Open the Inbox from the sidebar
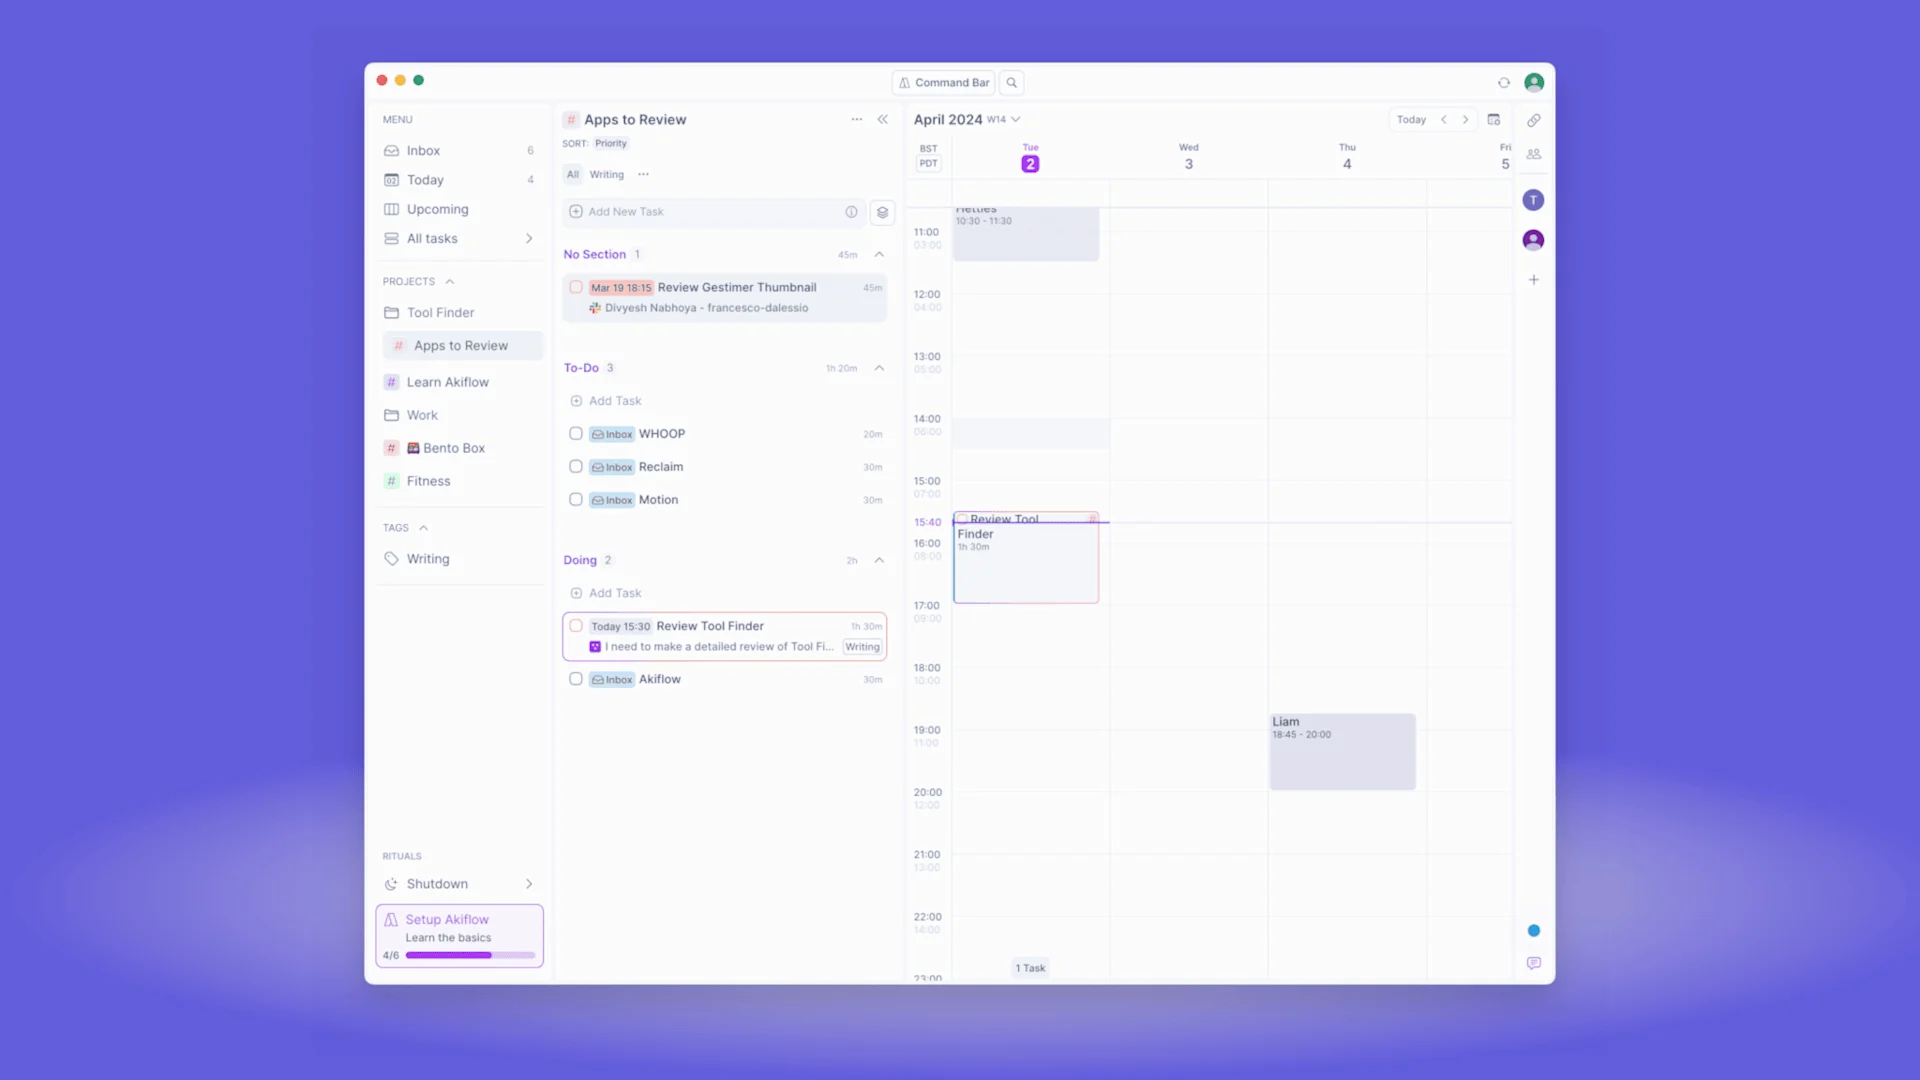The image size is (1920, 1080). [423, 150]
